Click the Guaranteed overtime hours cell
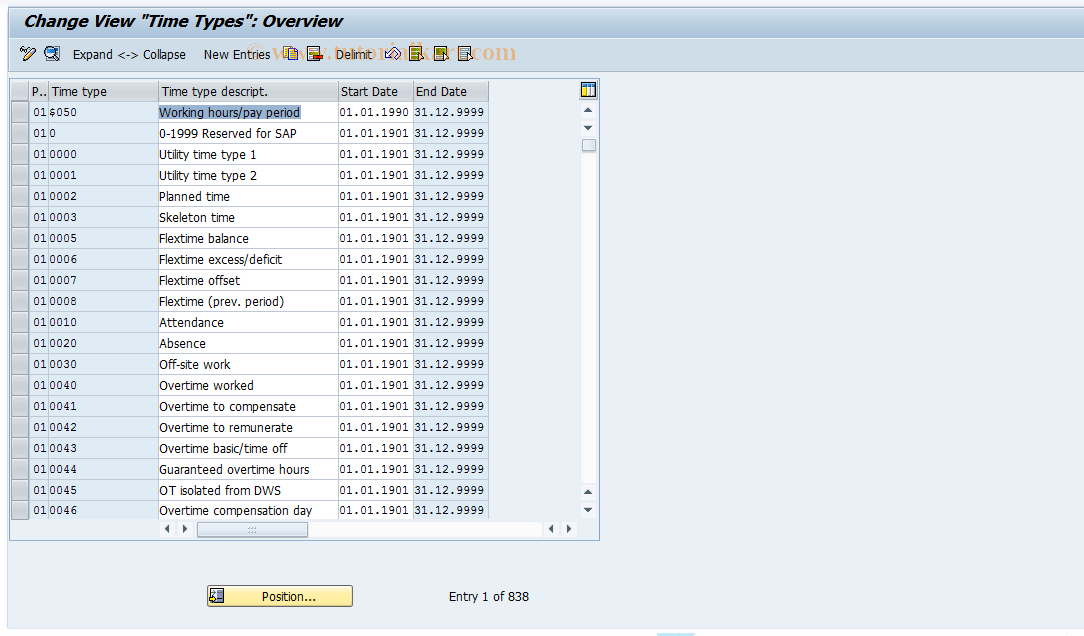Screen dimensions: 1084x636 tap(248, 469)
